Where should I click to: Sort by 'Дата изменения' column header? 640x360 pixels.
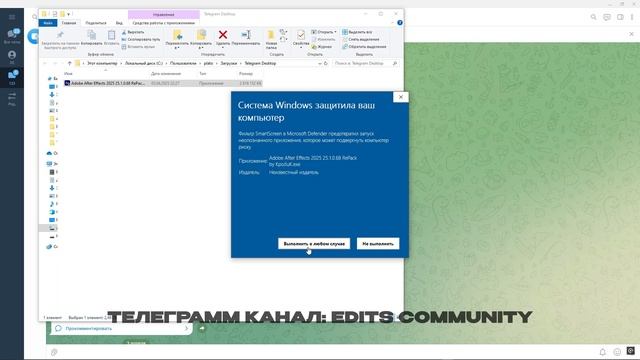click(166, 73)
